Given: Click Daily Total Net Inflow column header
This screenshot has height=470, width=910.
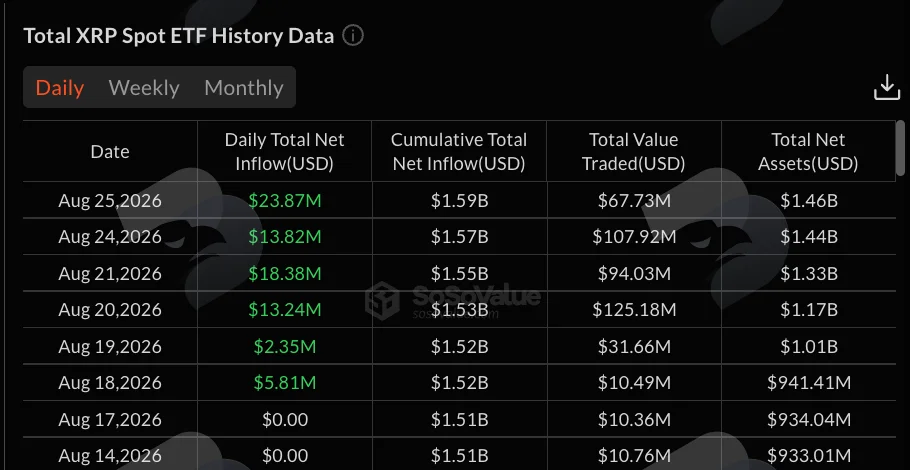Looking at the screenshot, I should point(284,151).
